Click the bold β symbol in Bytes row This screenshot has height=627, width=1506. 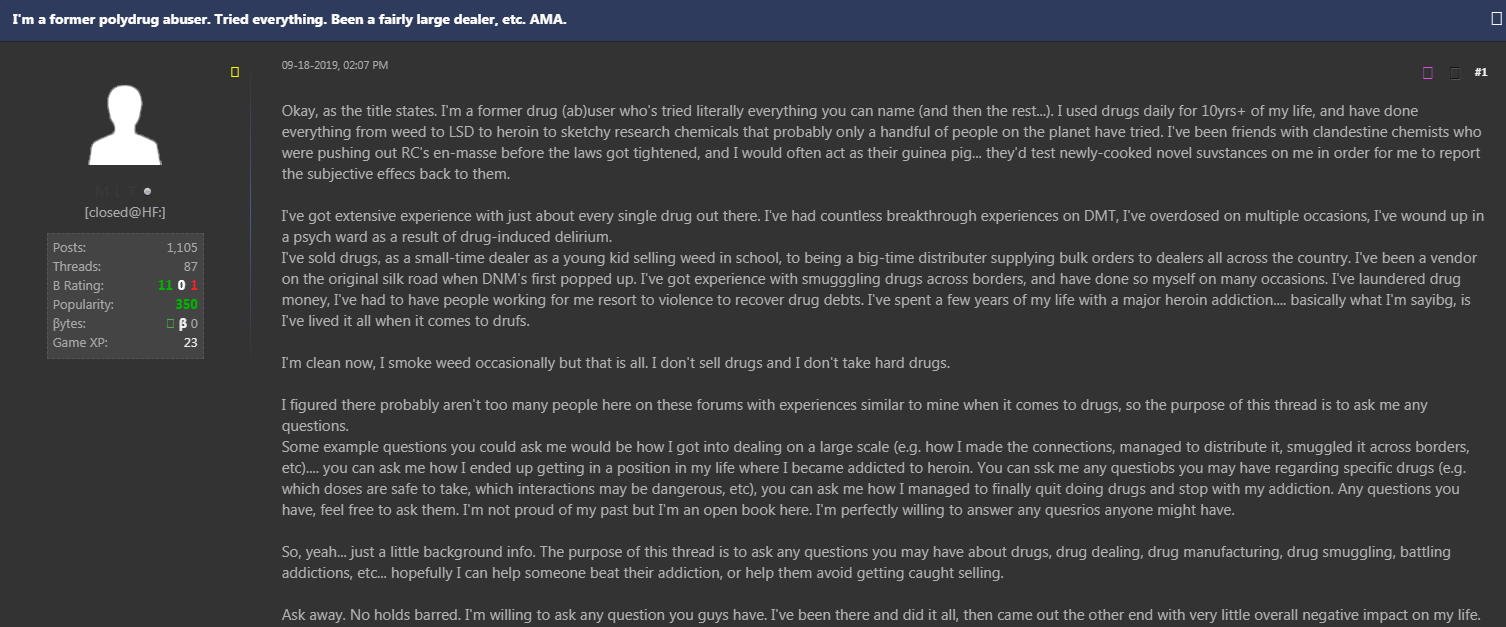pyautogui.click(x=182, y=324)
